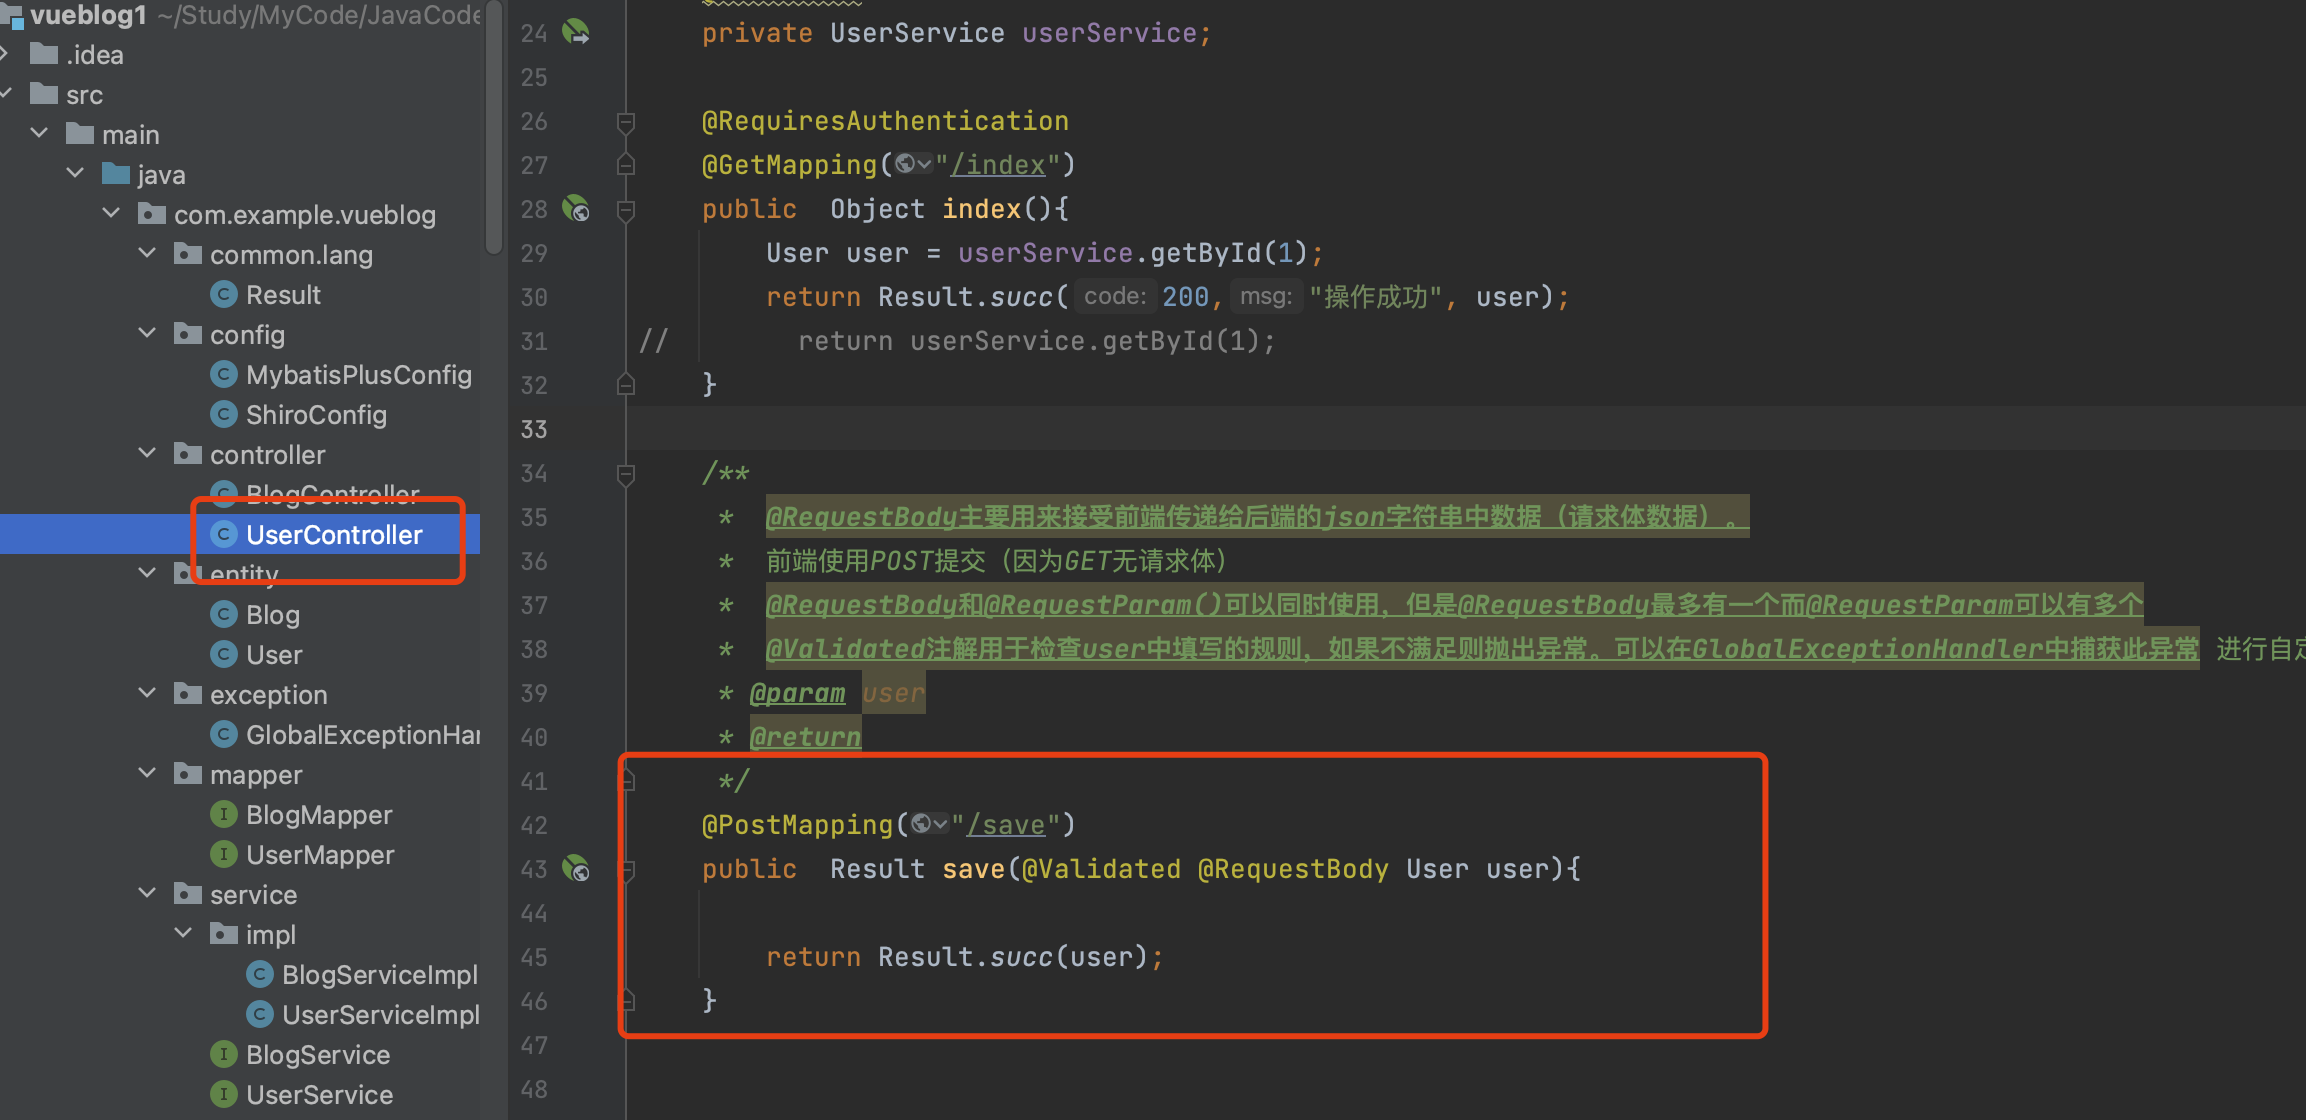2306x1120 pixels.
Task: Toggle fold marker for the Javadoc comment on line 34
Action: [x=626, y=474]
